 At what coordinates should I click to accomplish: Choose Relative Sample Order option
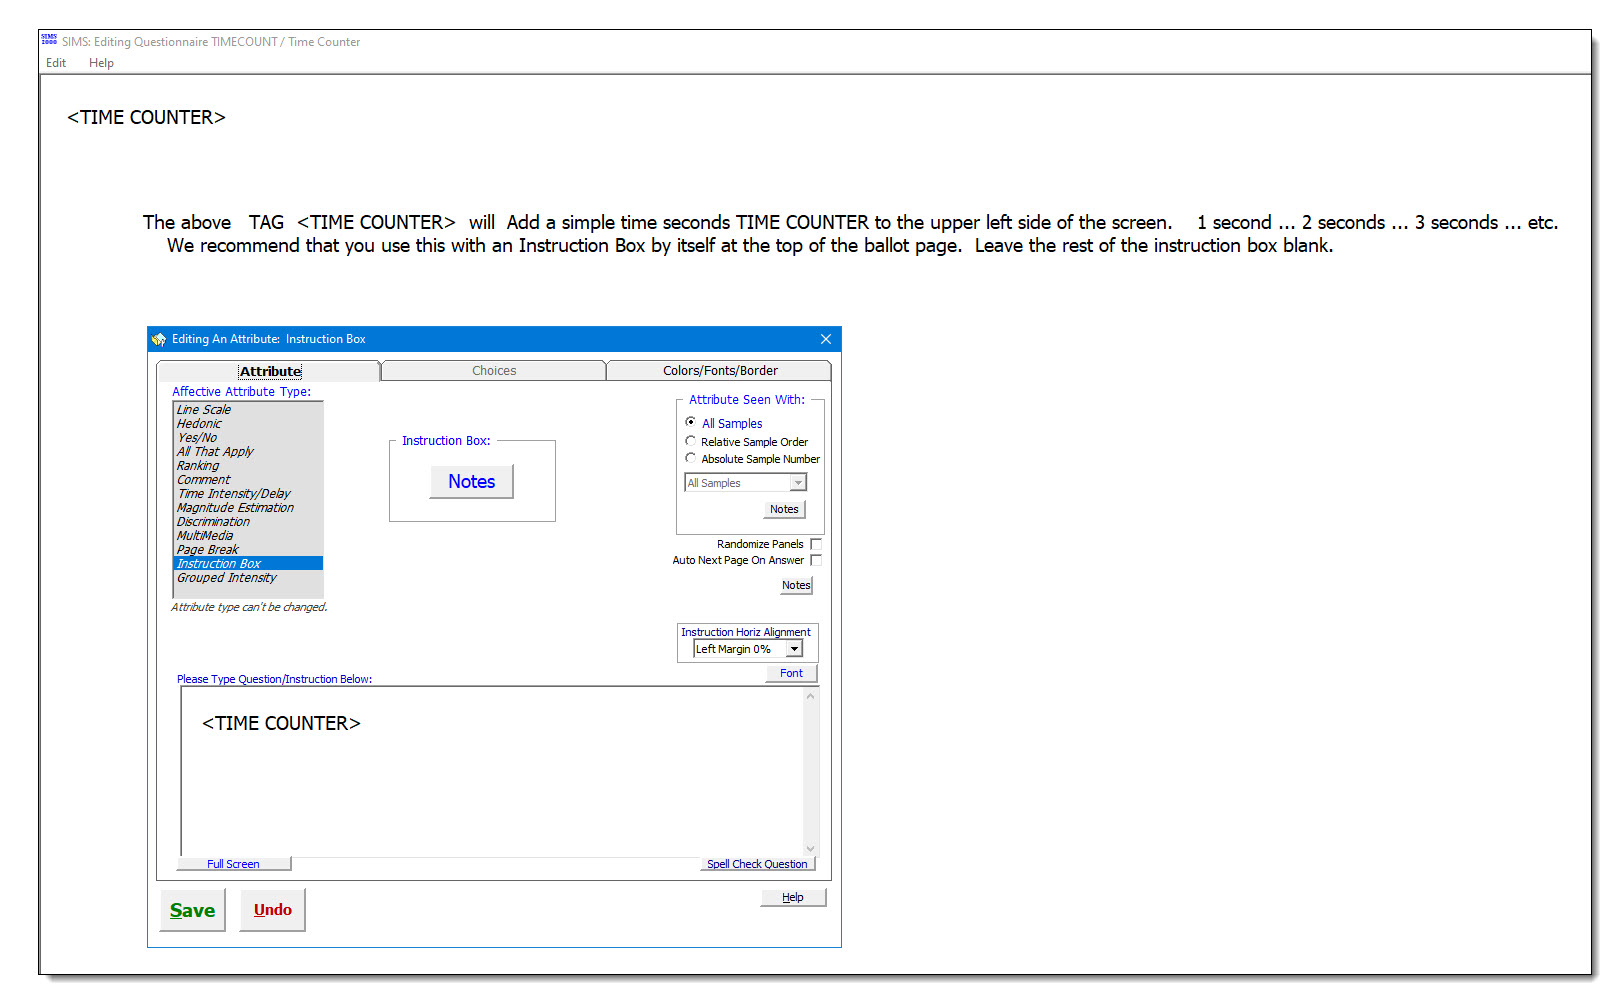691,441
